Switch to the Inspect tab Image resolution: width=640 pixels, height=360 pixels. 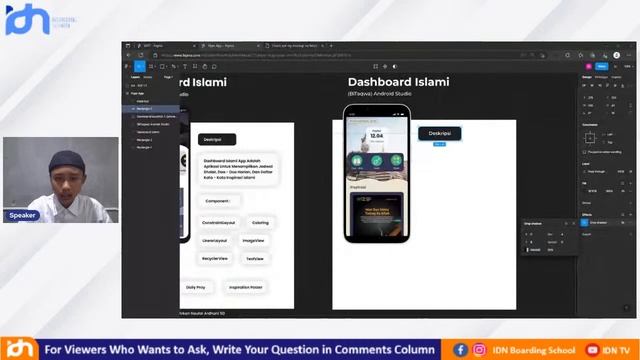616,77
